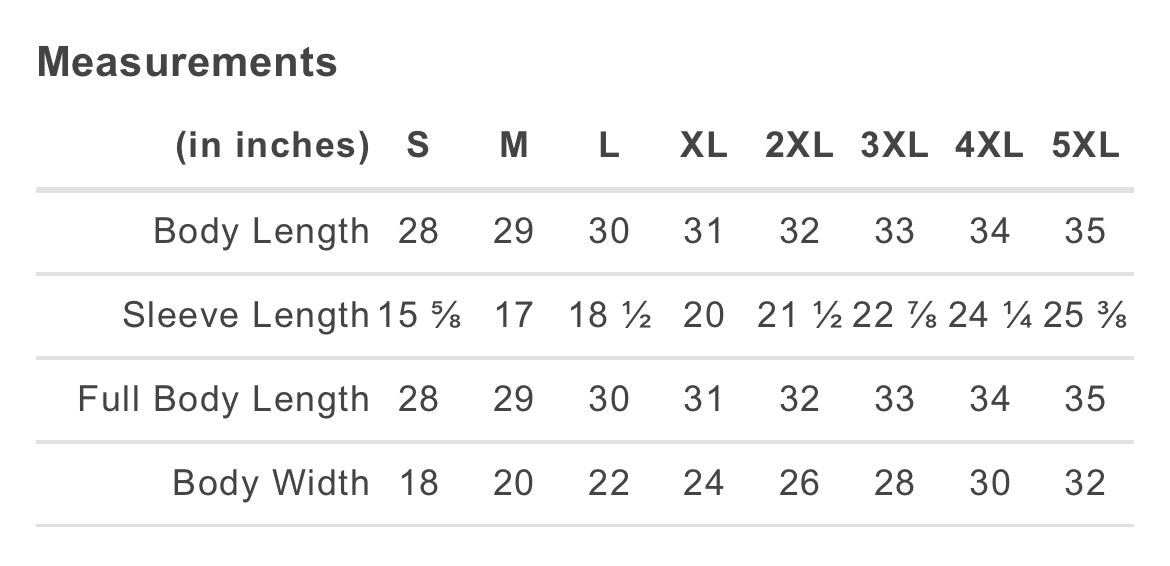
Task: Click Body Width value 32 for 5XL
Action: [x=1085, y=483]
